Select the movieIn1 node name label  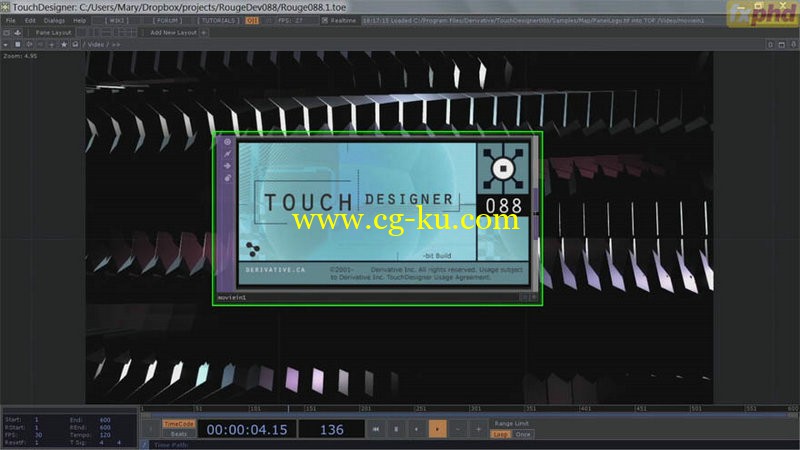[x=232, y=297]
